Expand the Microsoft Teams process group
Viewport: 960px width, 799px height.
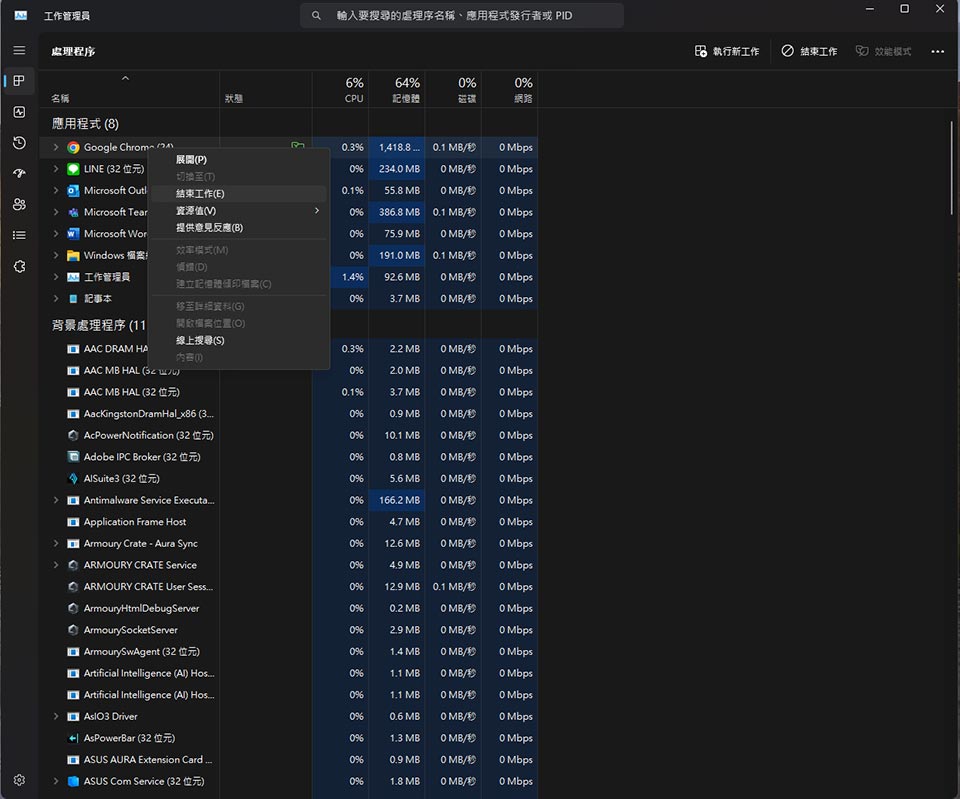point(56,212)
